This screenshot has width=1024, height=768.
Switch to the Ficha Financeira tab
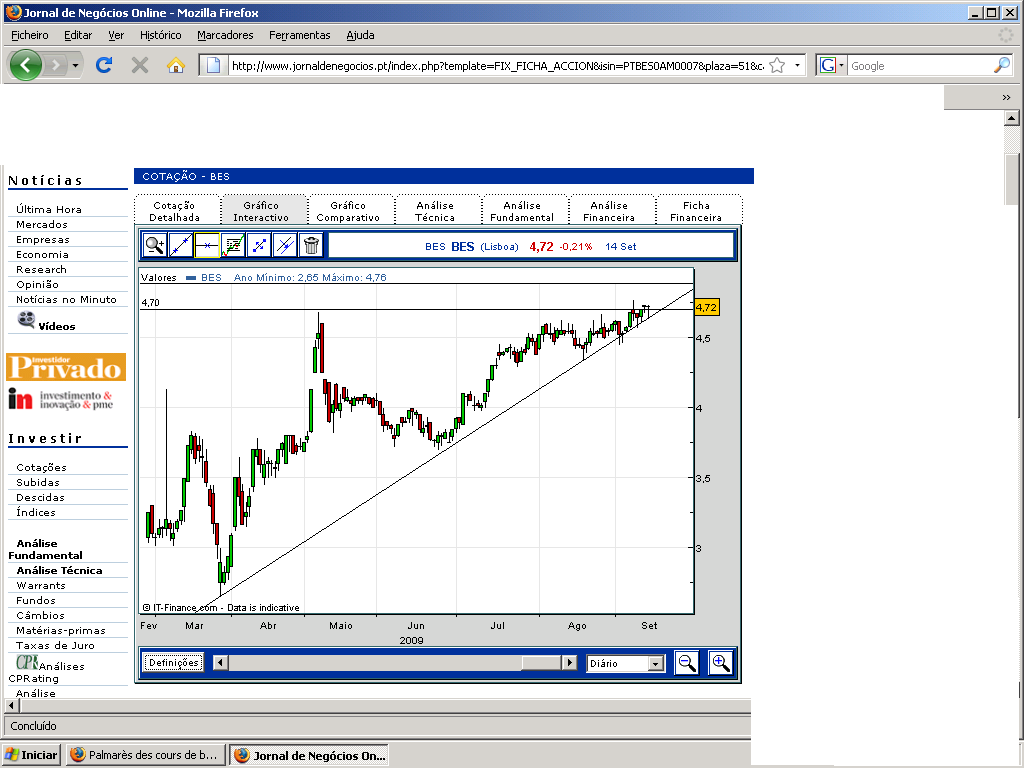[696, 212]
